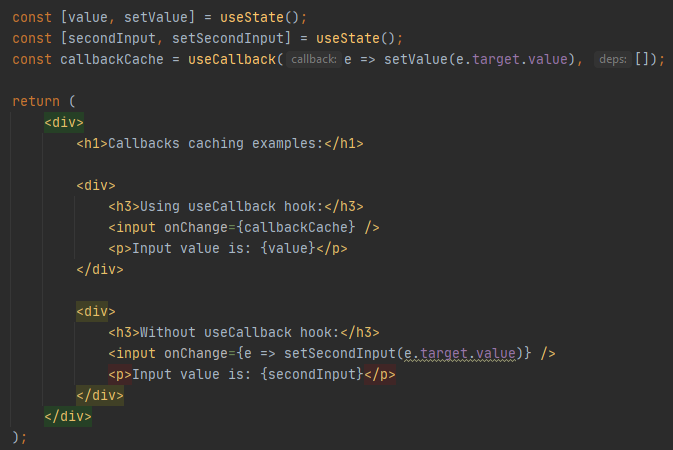The image size is (673, 450).
Task: Click the empty dependency array brackets
Action: pos(642,60)
